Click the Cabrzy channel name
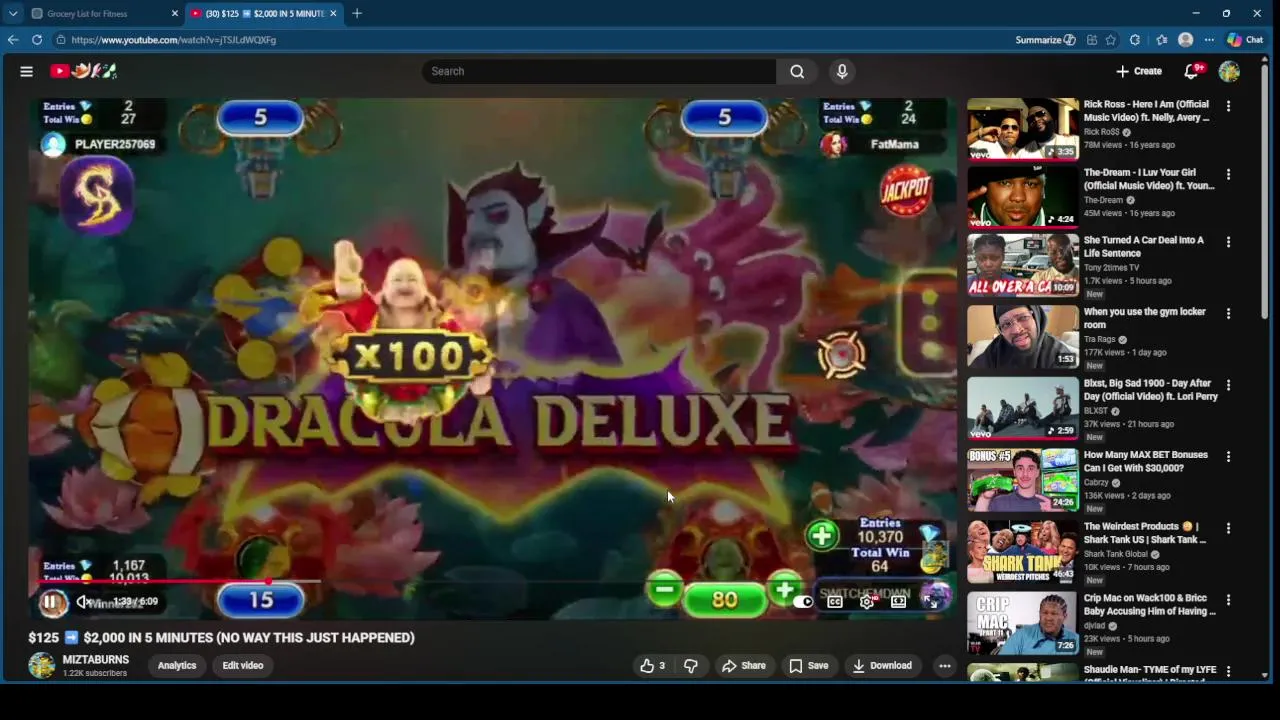The image size is (1280, 720). click(x=1097, y=483)
